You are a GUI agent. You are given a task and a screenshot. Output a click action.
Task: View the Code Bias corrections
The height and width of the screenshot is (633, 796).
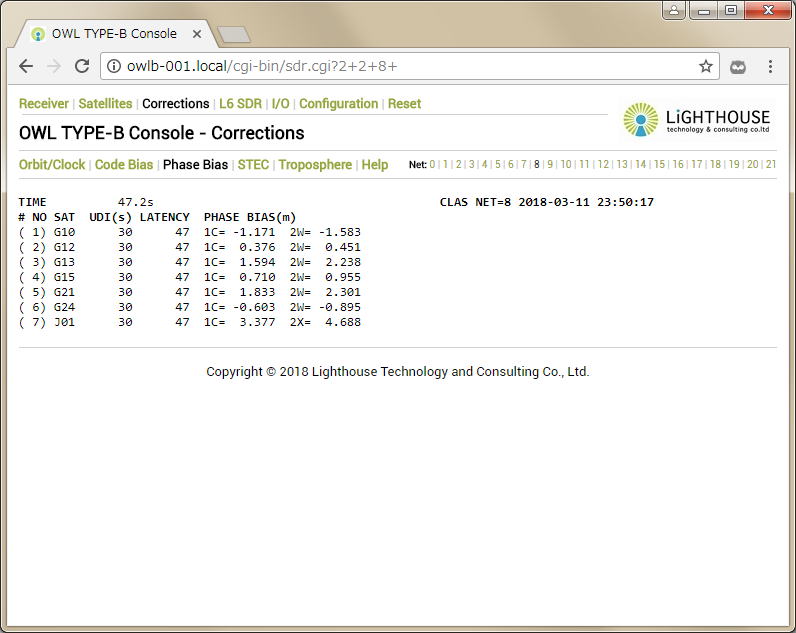(x=124, y=165)
